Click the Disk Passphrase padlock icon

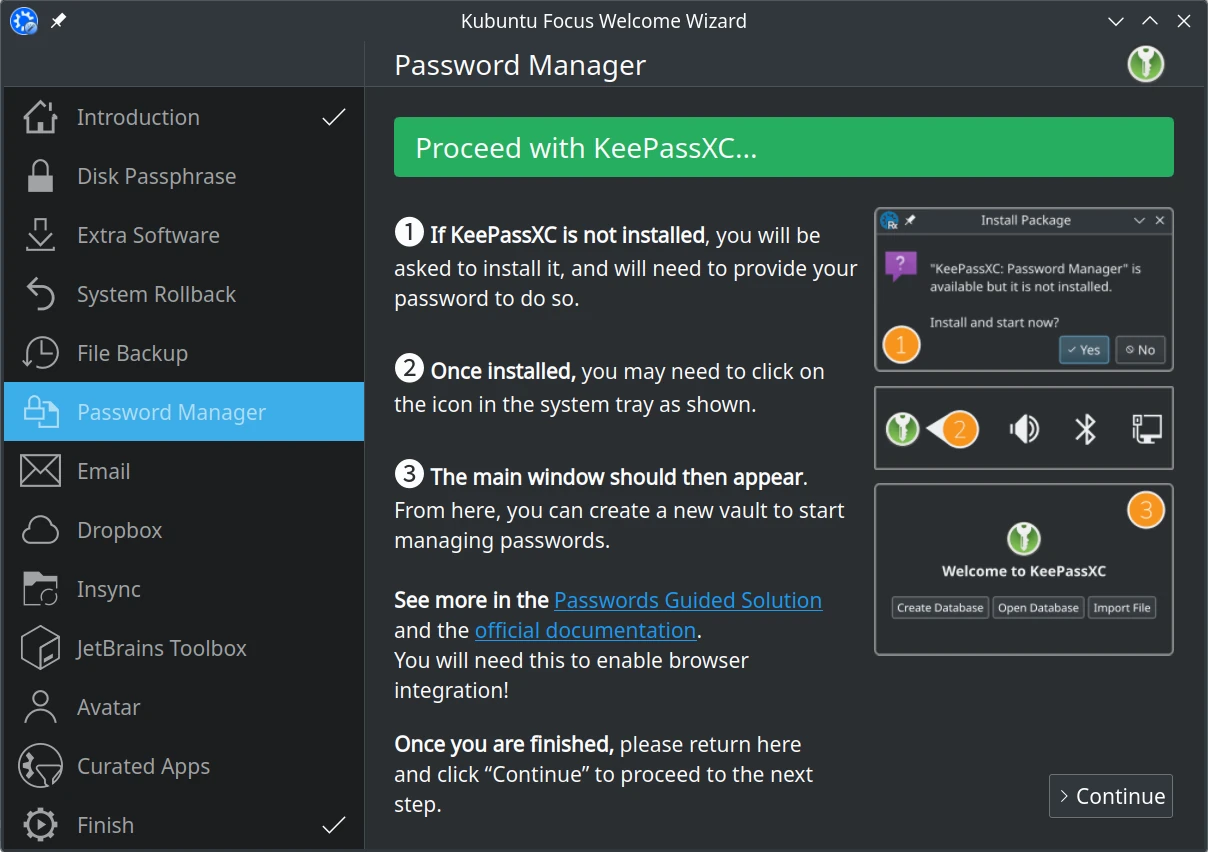(40, 177)
